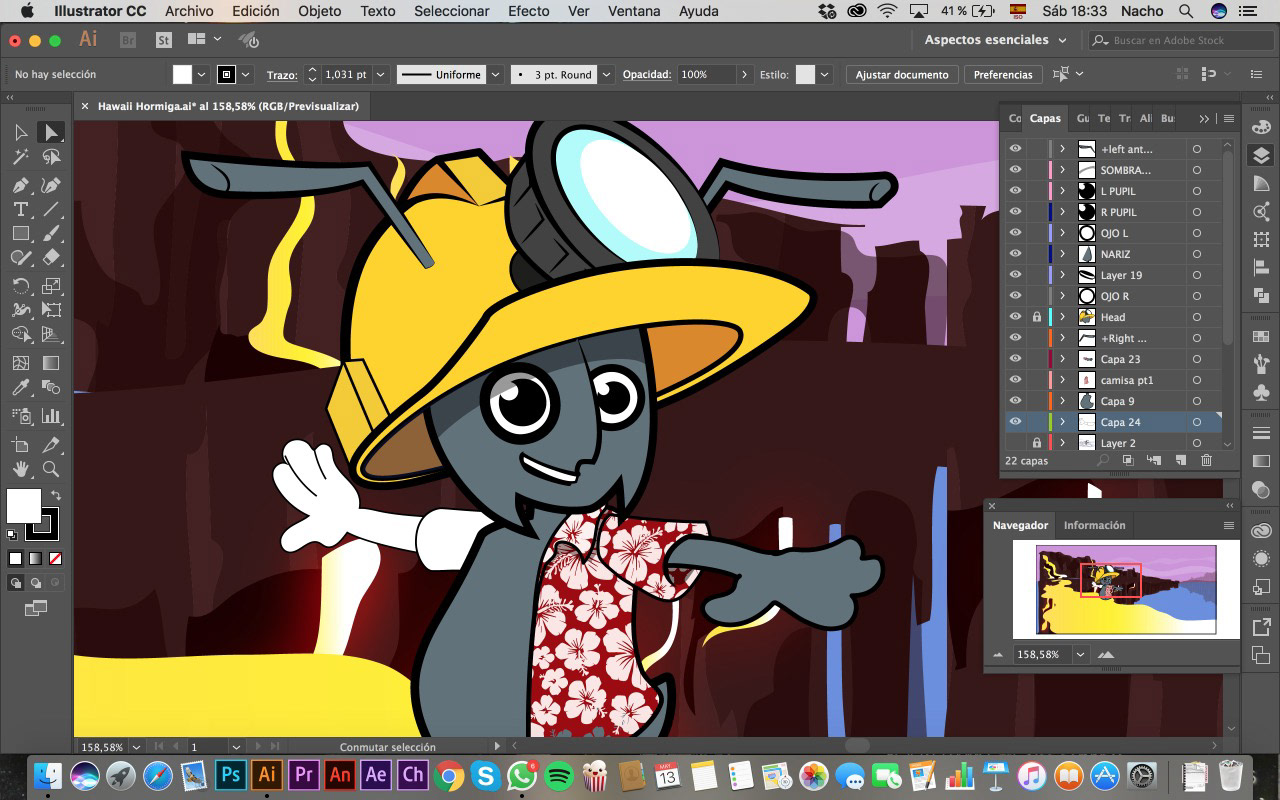Open the Efecto menu
The height and width of the screenshot is (800, 1280).
(x=528, y=11)
